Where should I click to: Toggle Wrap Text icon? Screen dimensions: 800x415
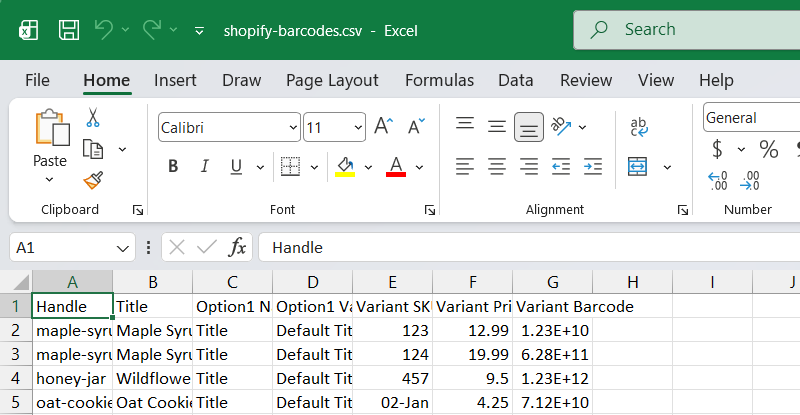(x=638, y=127)
